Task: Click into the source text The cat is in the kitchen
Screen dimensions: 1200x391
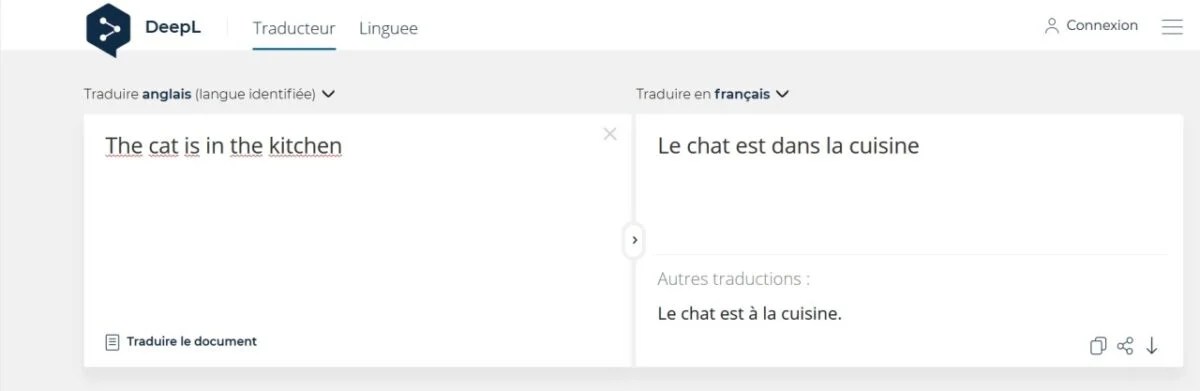Action: point(223,146)
